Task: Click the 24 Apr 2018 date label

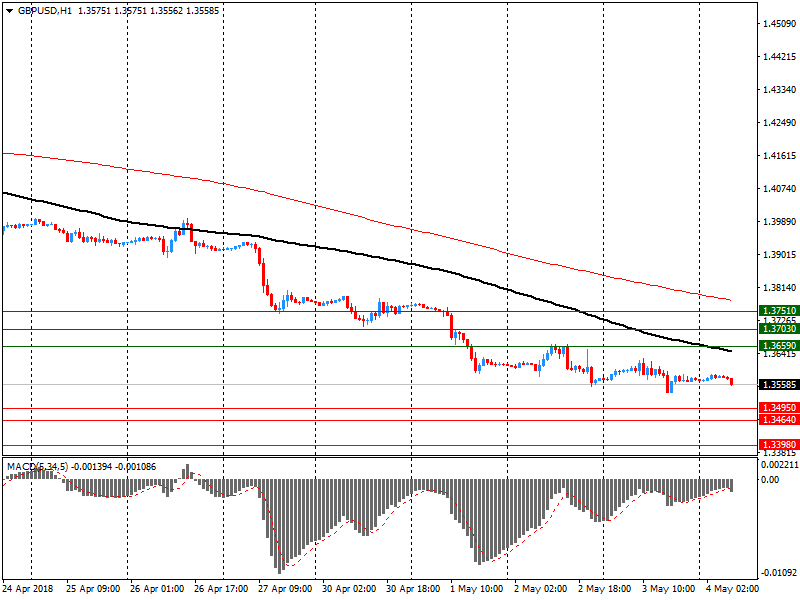Action: pyautogui.click(x=28, y=589)
